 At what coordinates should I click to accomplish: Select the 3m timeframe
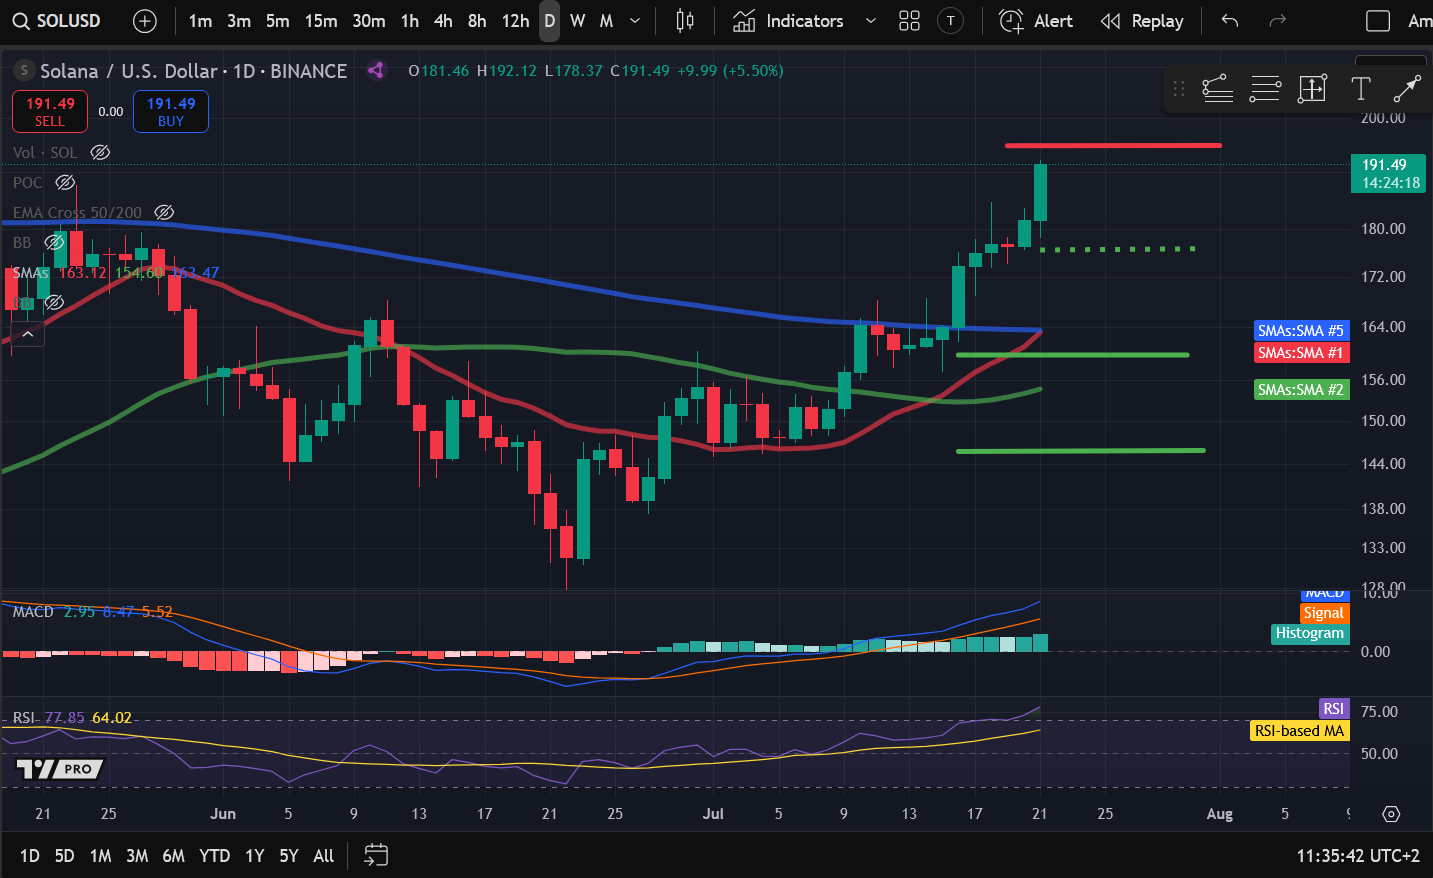click(x=239, y=21)
